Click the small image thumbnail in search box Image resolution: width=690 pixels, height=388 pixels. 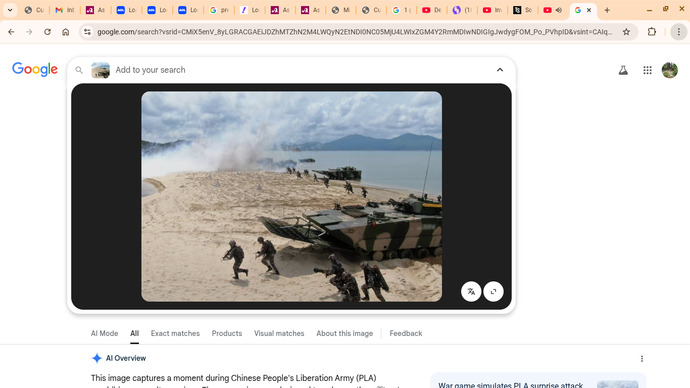[x=100, y=70]
